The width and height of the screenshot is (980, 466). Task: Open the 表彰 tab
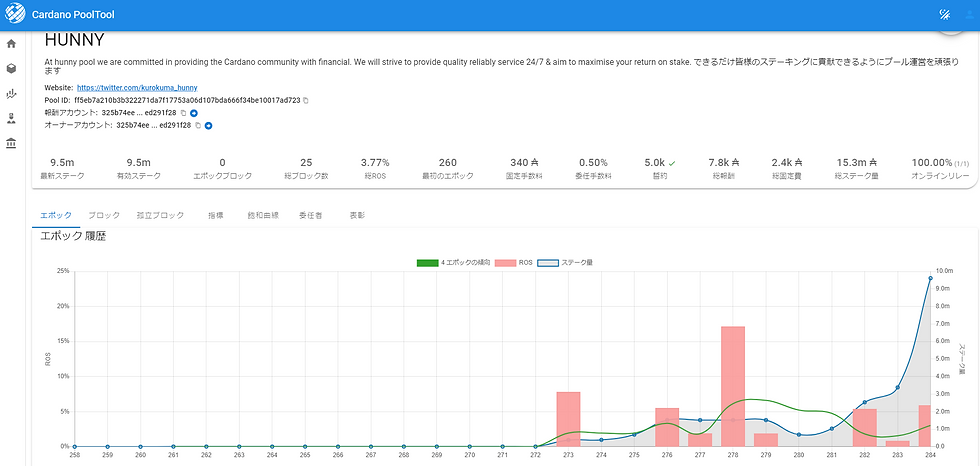357,216
